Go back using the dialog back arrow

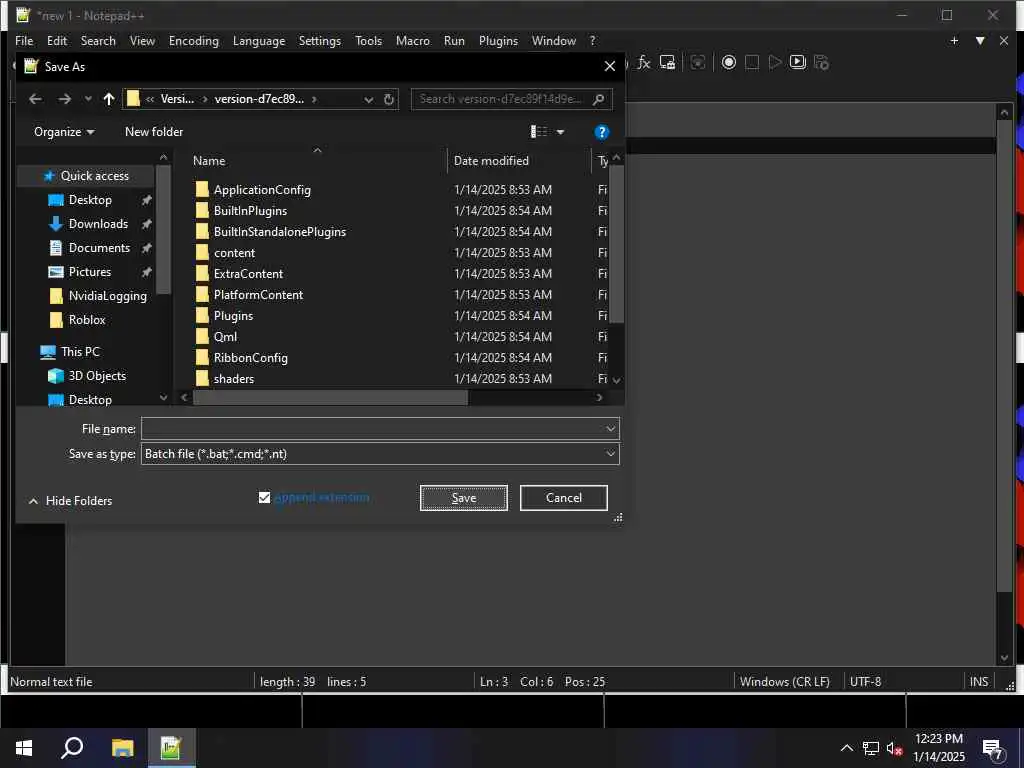[35, 99]
